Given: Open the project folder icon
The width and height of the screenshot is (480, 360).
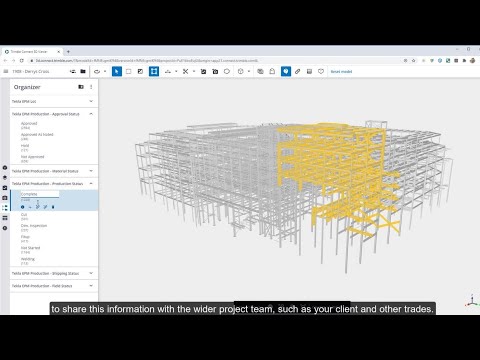Looking at the screenshot, I should pos(83,71).
